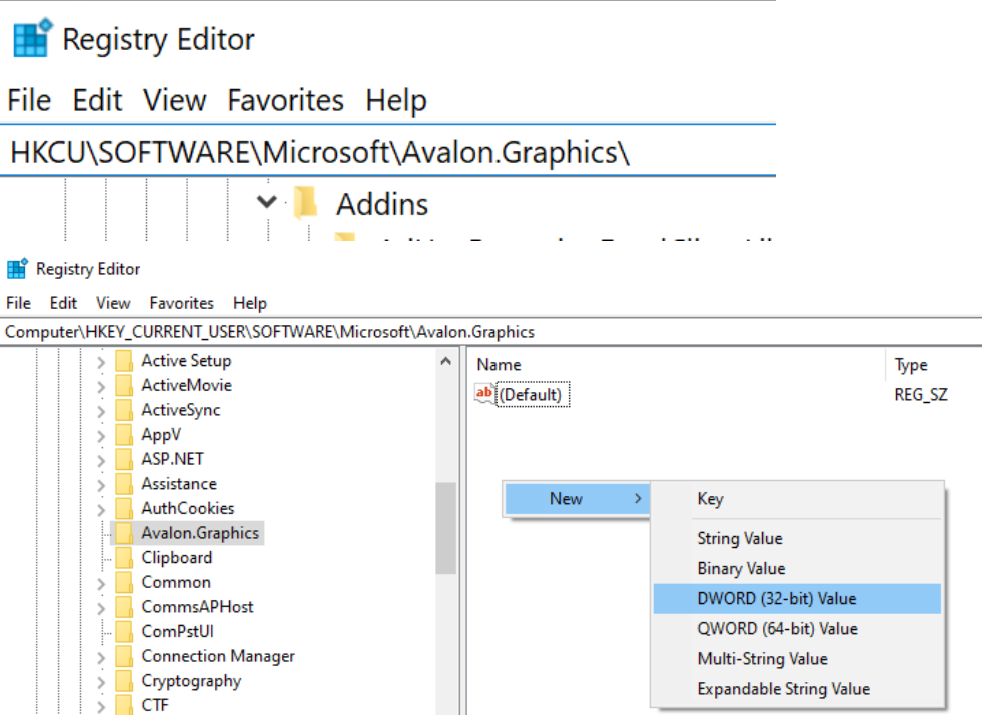This screenshot has height=720, width=988.
Task: Open View menu in the full Registry window
Action: 113,303
